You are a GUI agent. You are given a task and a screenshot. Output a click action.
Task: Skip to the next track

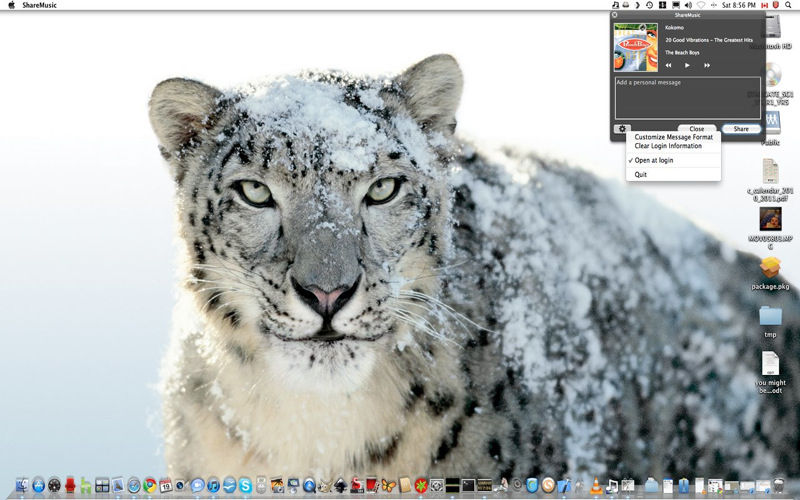tap(707, 65)
